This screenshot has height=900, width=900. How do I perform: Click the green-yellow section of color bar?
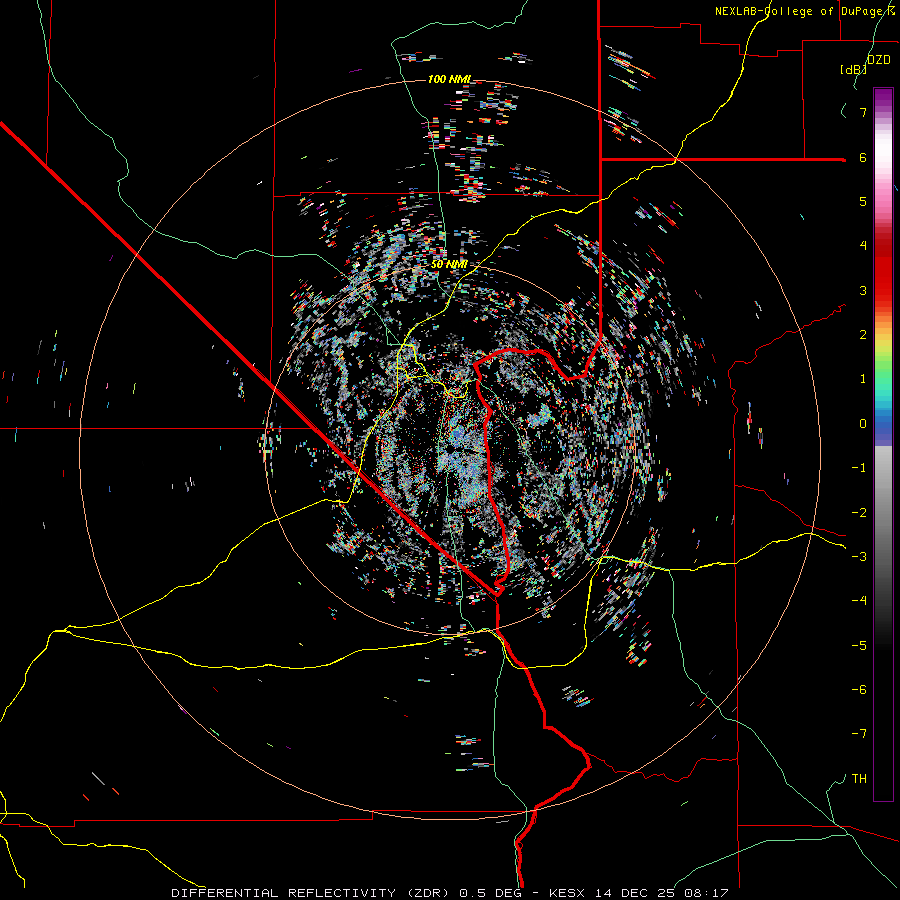pyautogui.click(x=883, y=356)
